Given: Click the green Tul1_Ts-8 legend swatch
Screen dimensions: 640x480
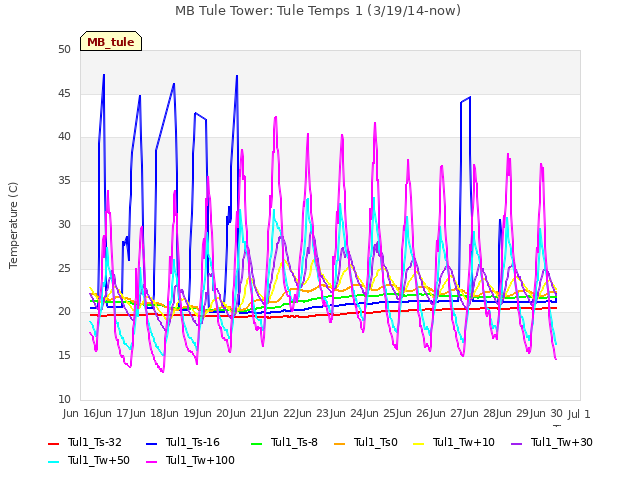Looking at the screenshot, I should 256,443.
